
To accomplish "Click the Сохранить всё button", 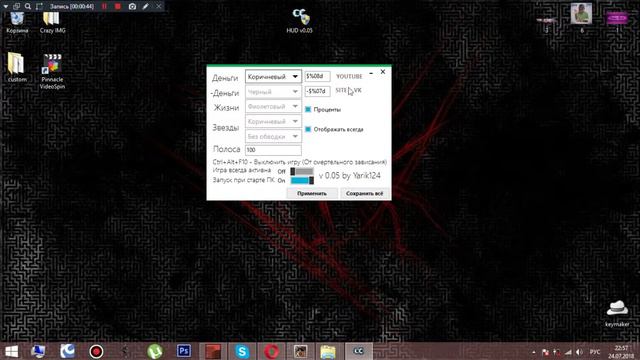I will [x=364, y=193].
